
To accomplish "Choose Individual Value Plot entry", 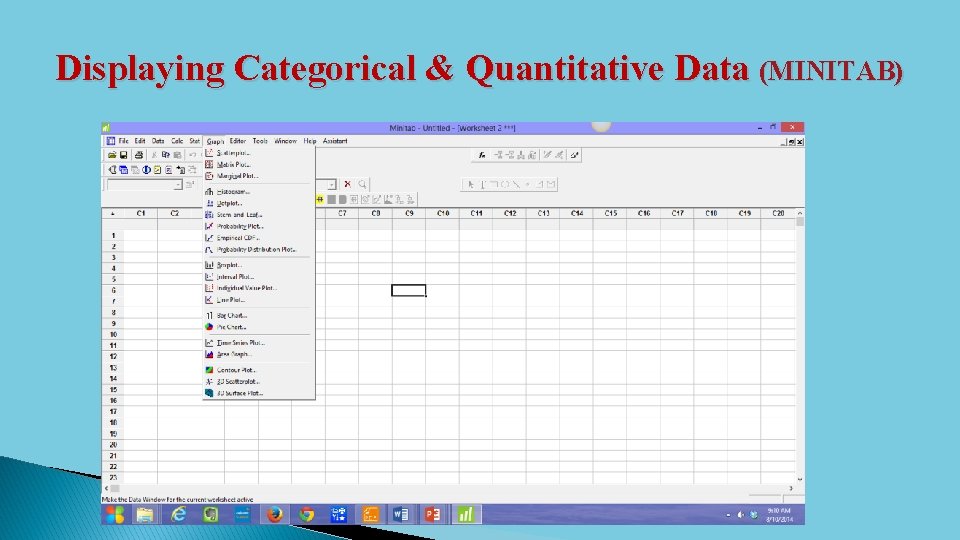I will point(257,288).
